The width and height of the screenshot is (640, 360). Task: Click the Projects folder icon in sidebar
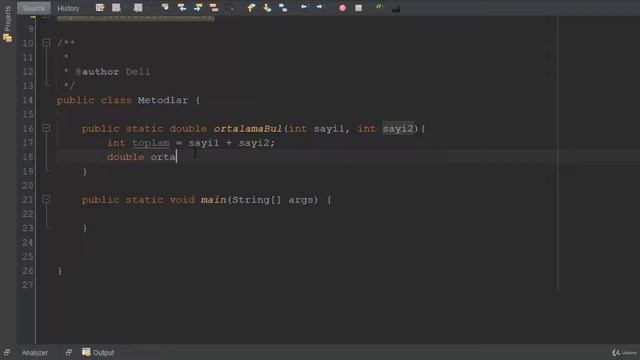(7, 38)
